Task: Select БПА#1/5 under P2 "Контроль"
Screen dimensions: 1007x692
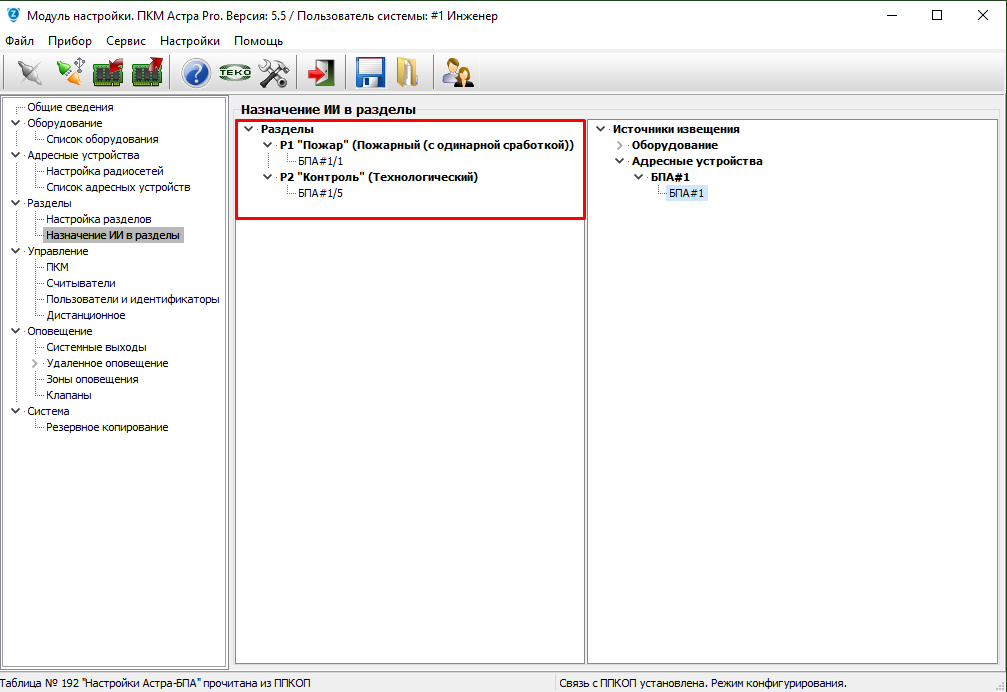Action: pos(320,193)
